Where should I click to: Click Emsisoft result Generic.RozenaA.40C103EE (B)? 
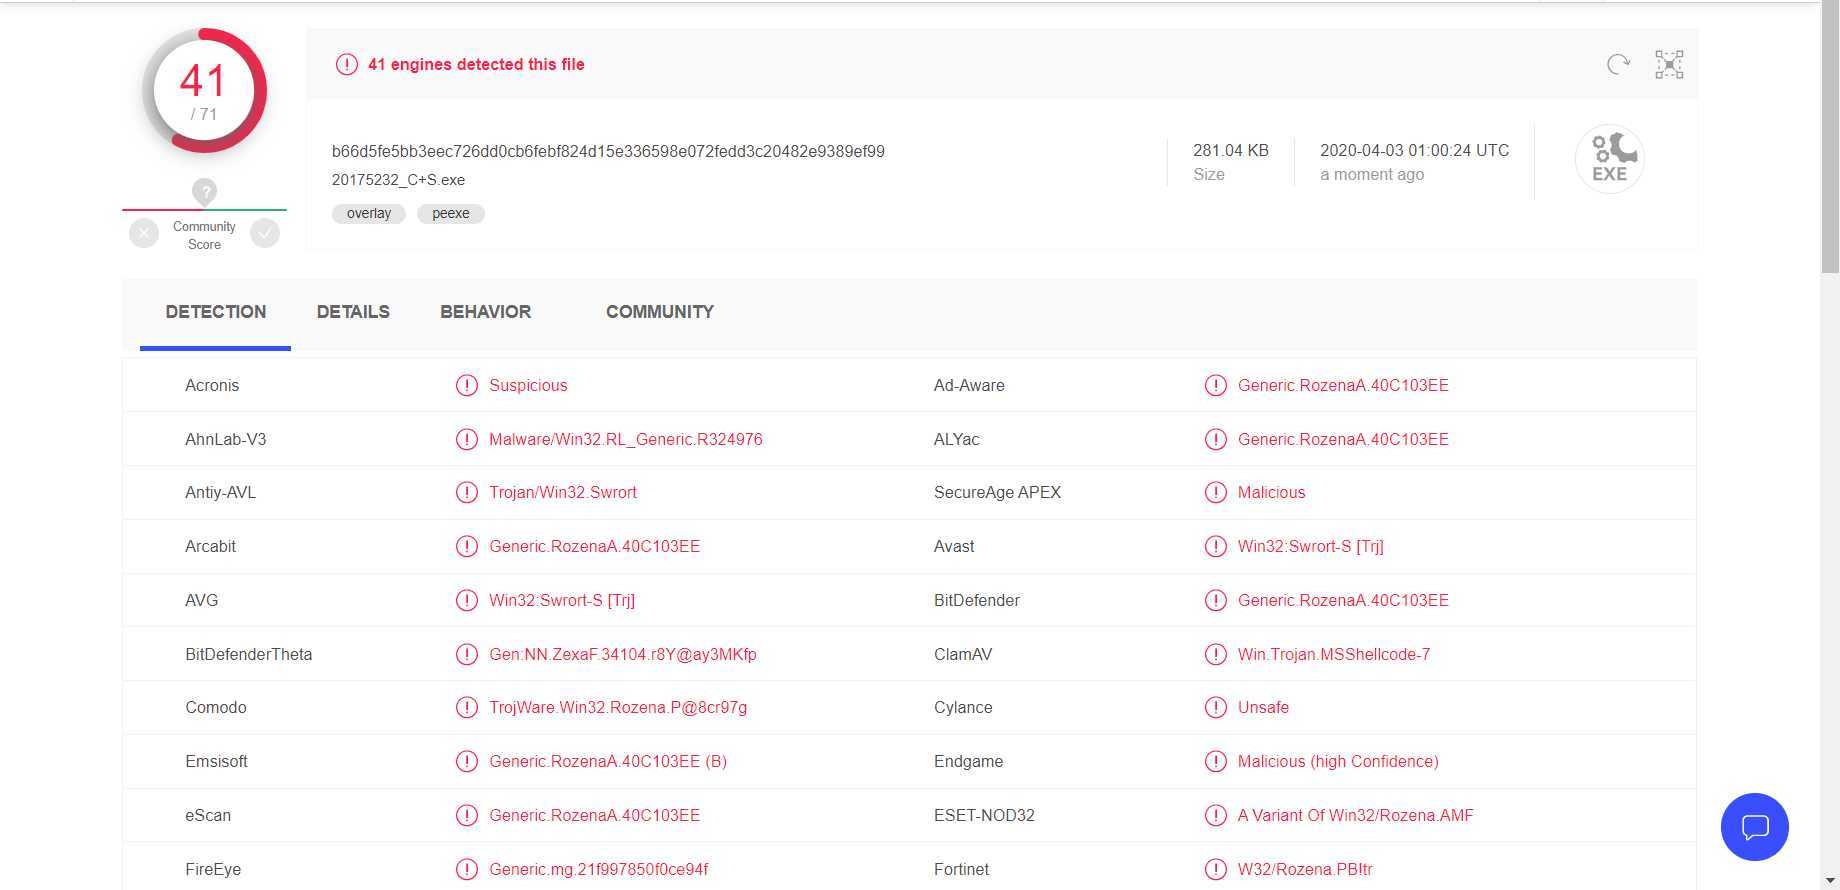pos(608,761)
